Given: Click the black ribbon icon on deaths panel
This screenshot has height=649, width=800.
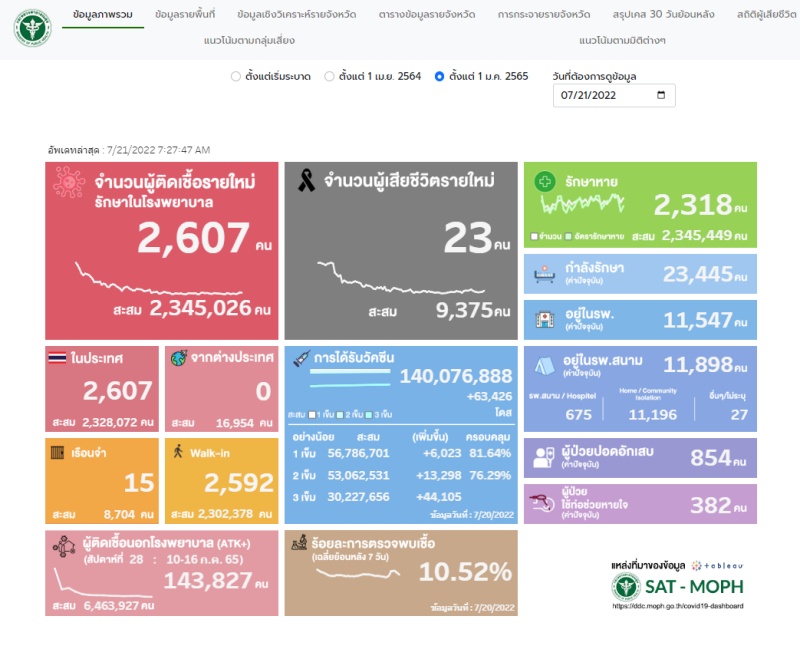Looking at the screenshot, I should 307,181.
